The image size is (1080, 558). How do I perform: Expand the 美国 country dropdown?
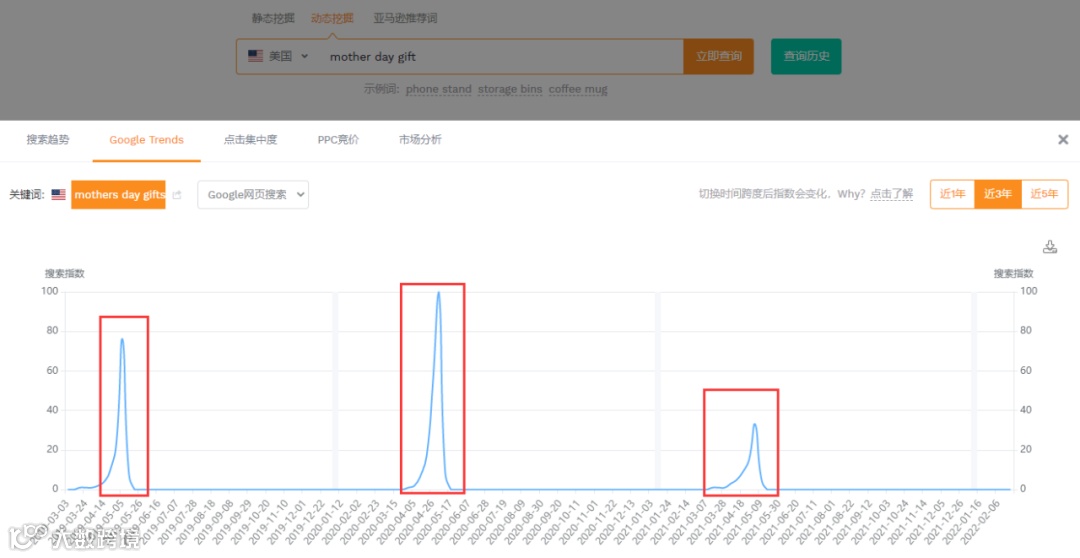[278, 56]
